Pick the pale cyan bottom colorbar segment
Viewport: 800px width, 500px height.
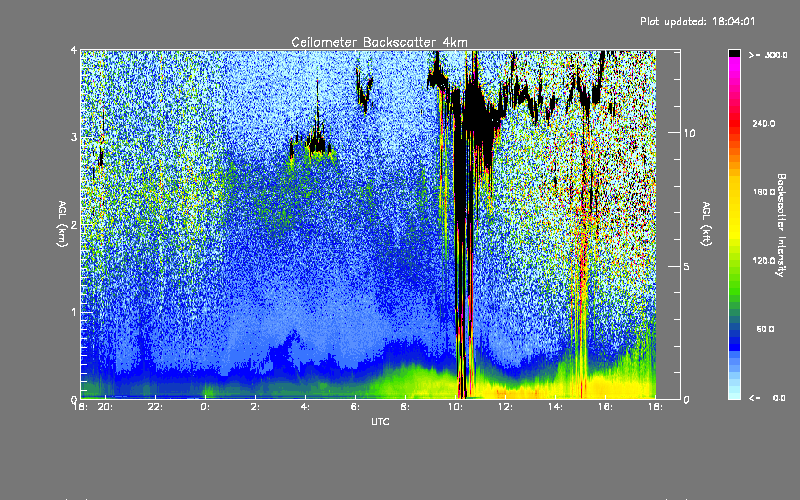coord(734,394)
